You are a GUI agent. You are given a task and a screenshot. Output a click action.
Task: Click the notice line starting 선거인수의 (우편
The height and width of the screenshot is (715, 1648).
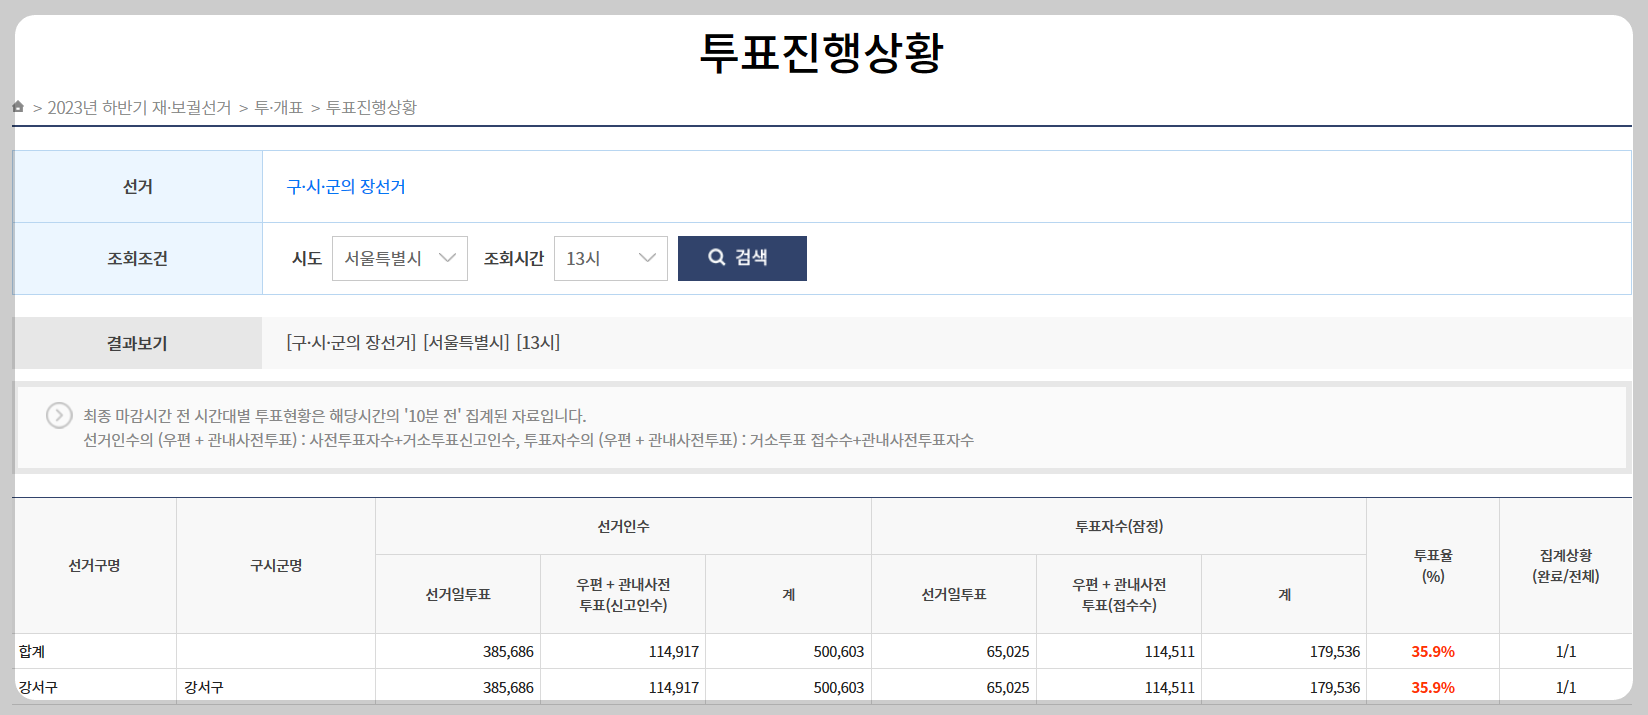[528, 440]
